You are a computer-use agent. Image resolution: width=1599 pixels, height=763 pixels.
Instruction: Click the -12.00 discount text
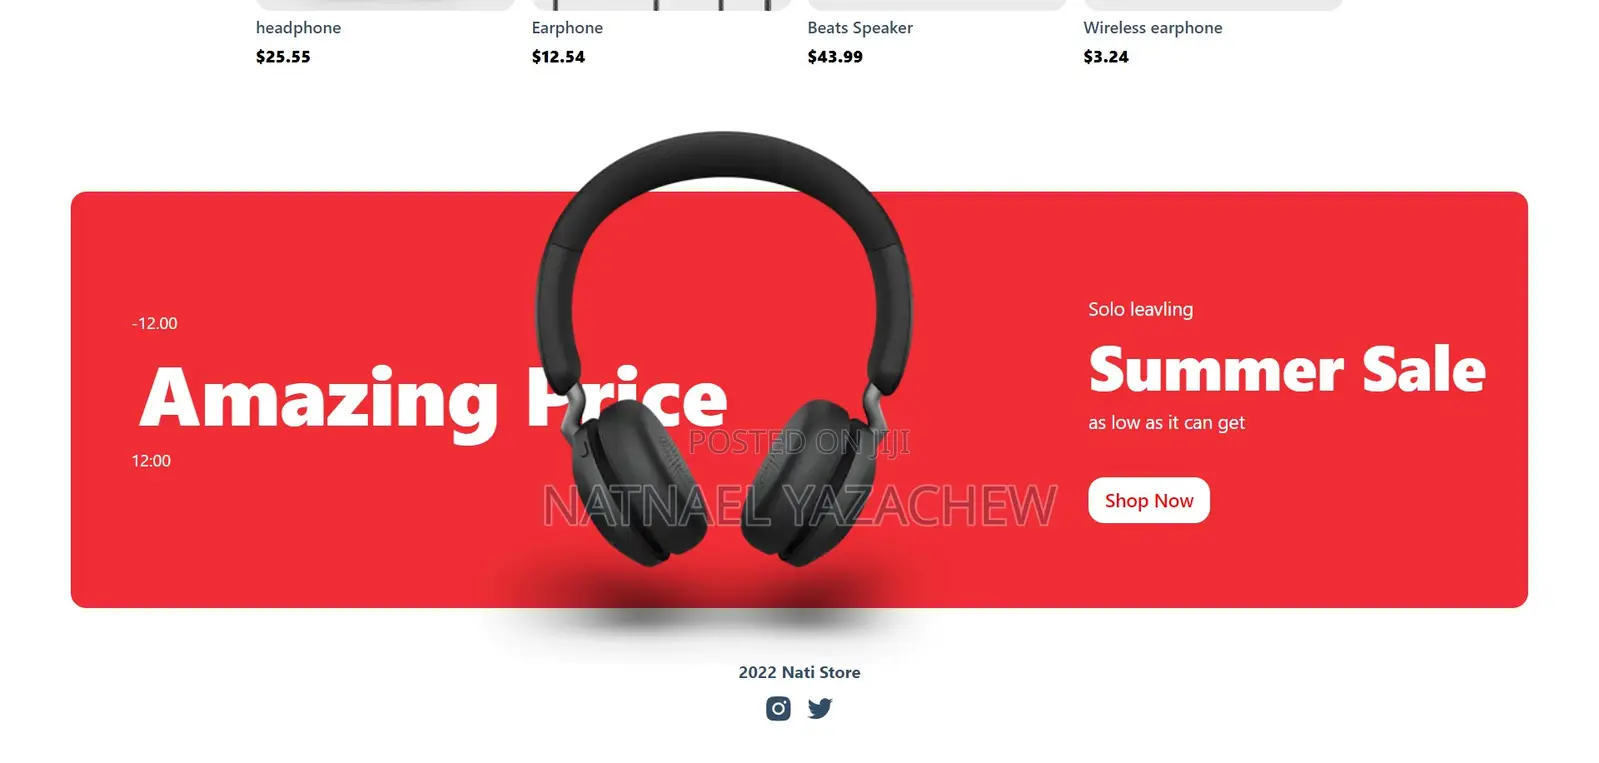pos(154,323)
